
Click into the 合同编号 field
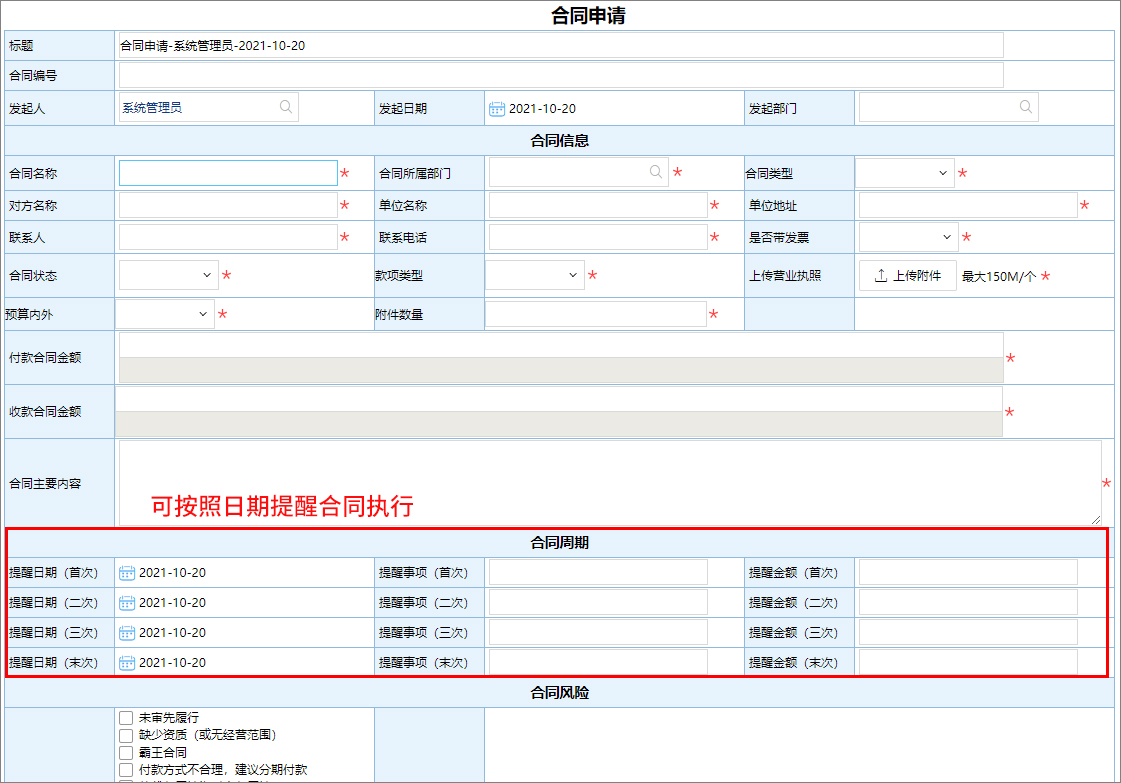coord(561,75)
